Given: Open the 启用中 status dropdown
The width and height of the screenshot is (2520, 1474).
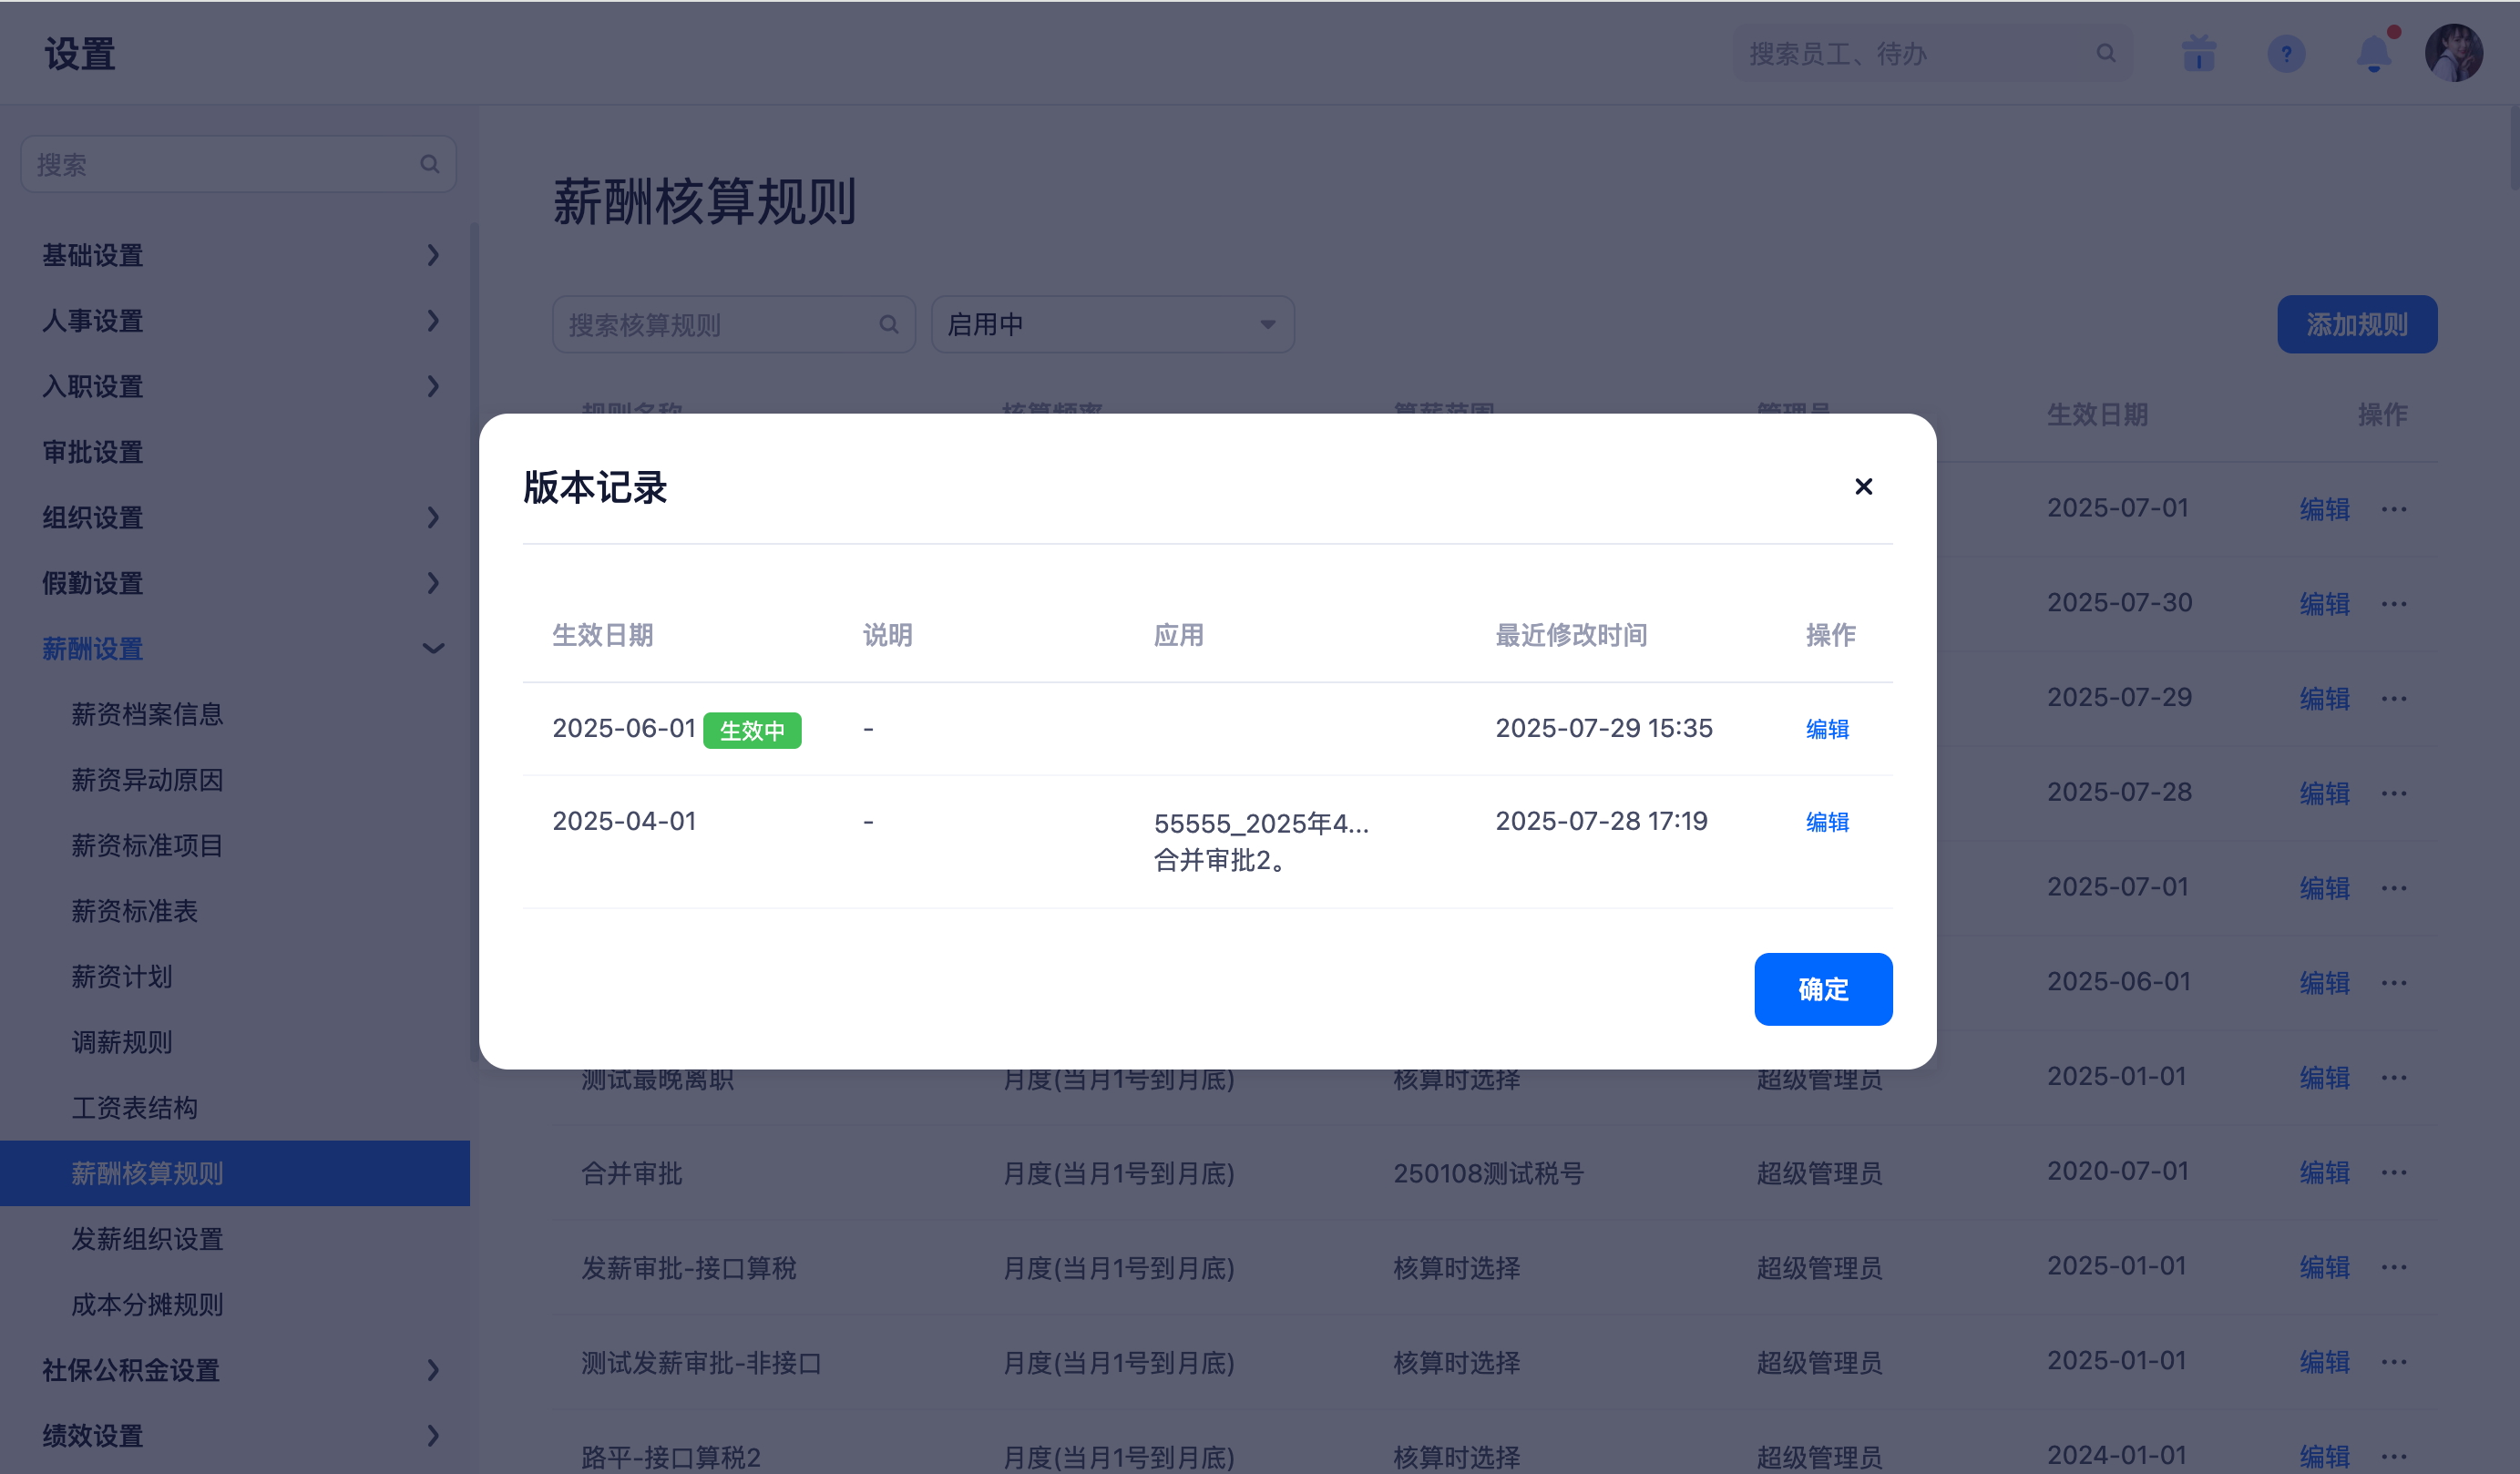Looking at the screenshot, I should [x=1112, y=324].
